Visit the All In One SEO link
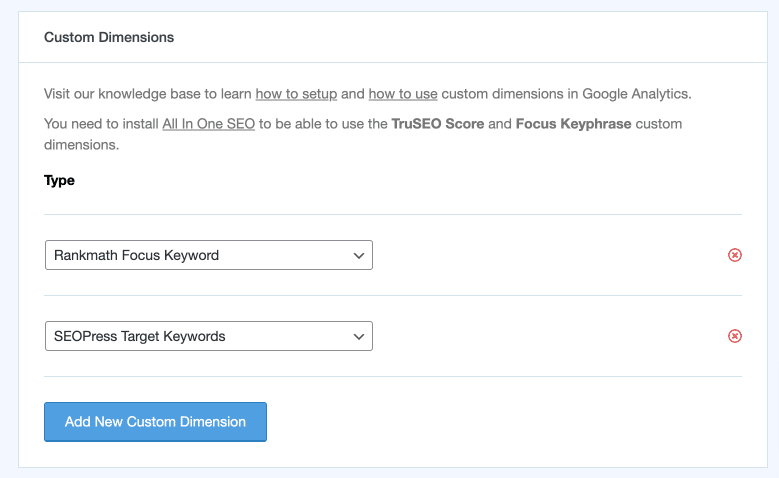Image resolution: width=779 pixels, height=478 pixels. [x=208, y=124]
